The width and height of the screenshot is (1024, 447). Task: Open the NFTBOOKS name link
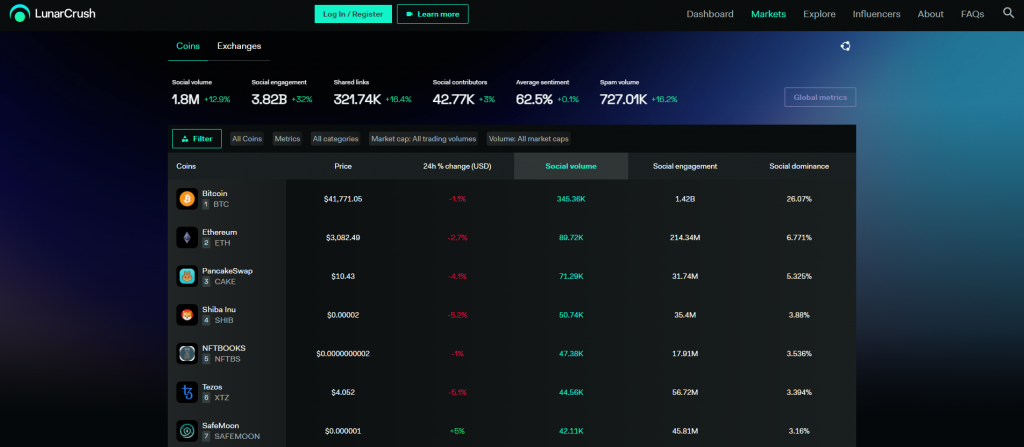(x=224, y=348)
